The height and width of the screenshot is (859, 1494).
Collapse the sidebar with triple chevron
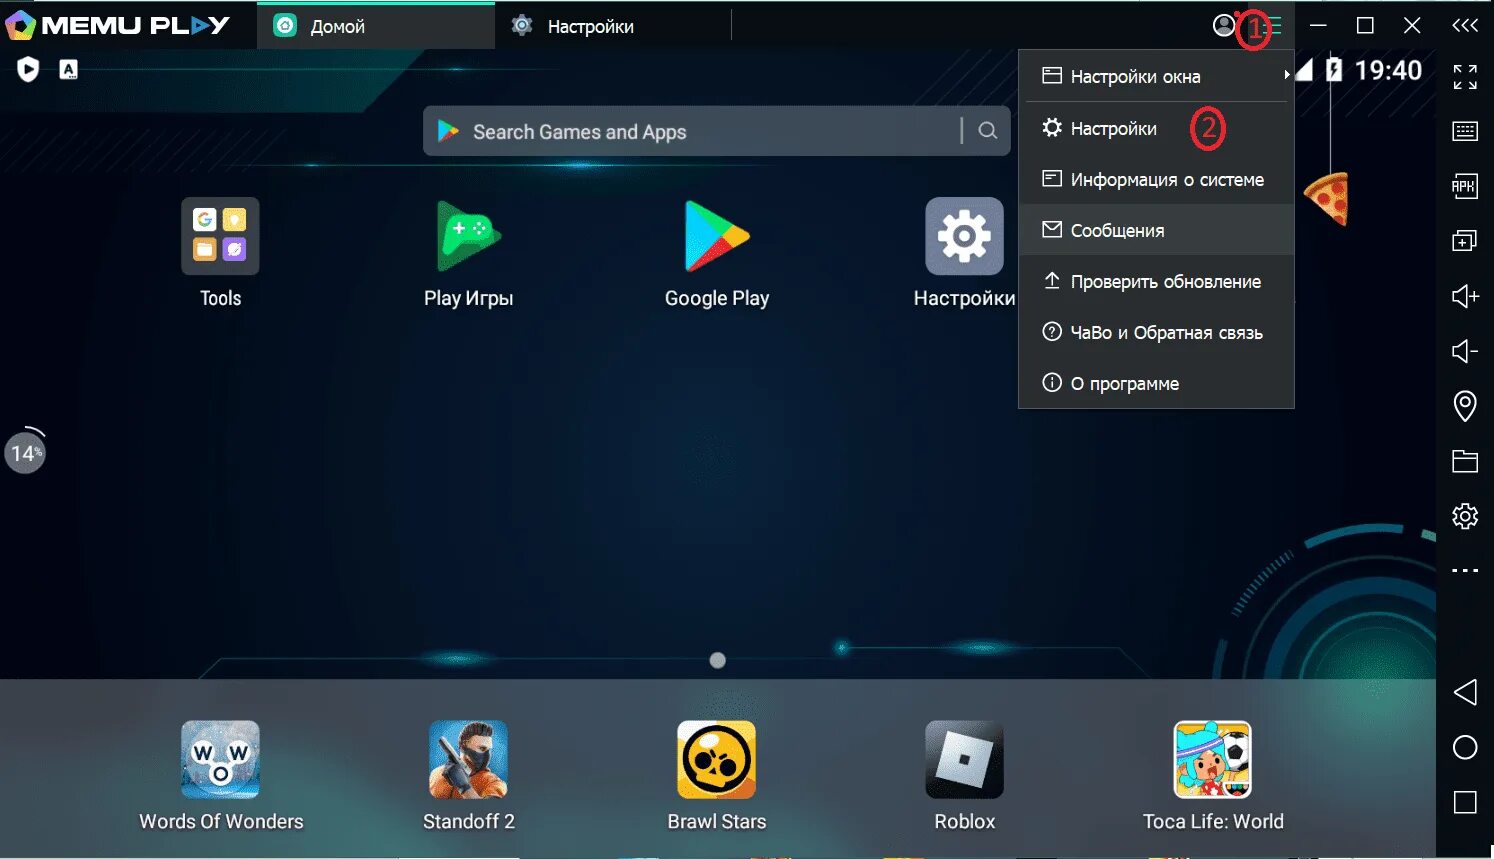1465,26
